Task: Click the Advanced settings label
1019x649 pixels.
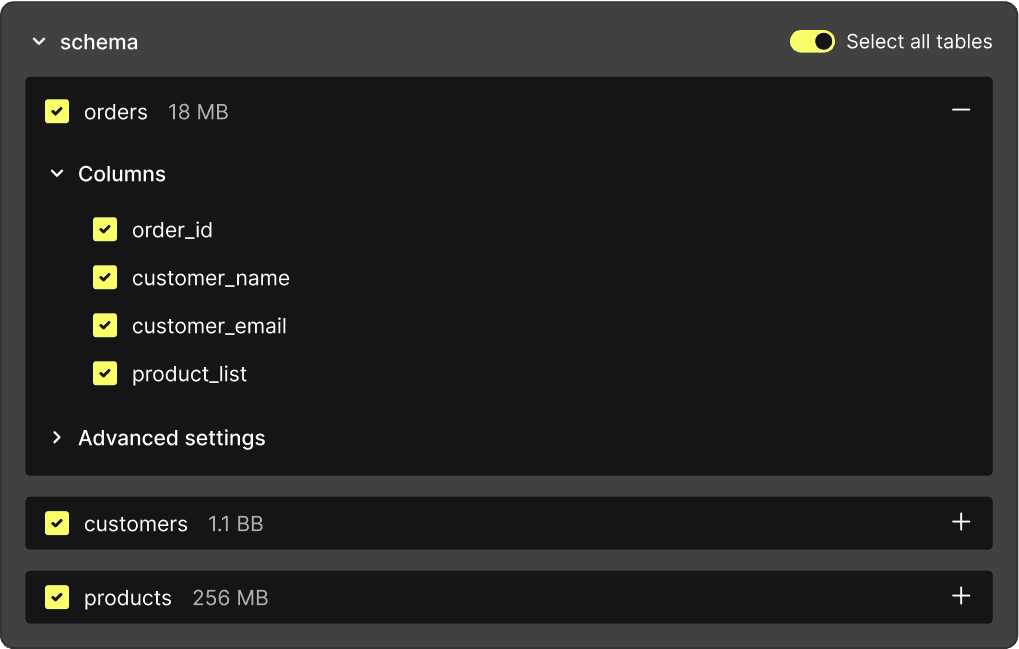Action: pos(172,438)
